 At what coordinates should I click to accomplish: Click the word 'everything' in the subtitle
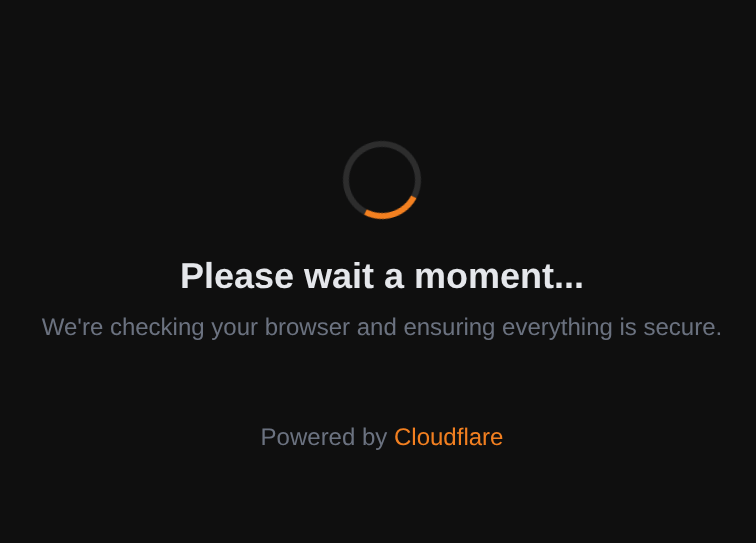pos(557,328)
